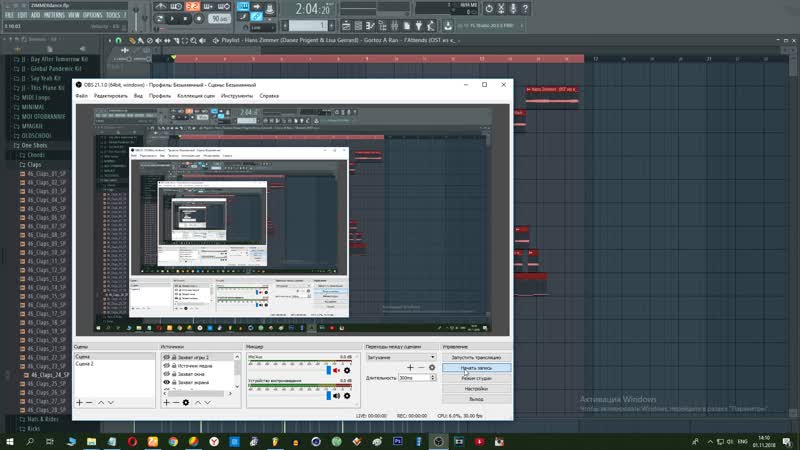Remove the selected source with the minus icon

tap(176, 403)
